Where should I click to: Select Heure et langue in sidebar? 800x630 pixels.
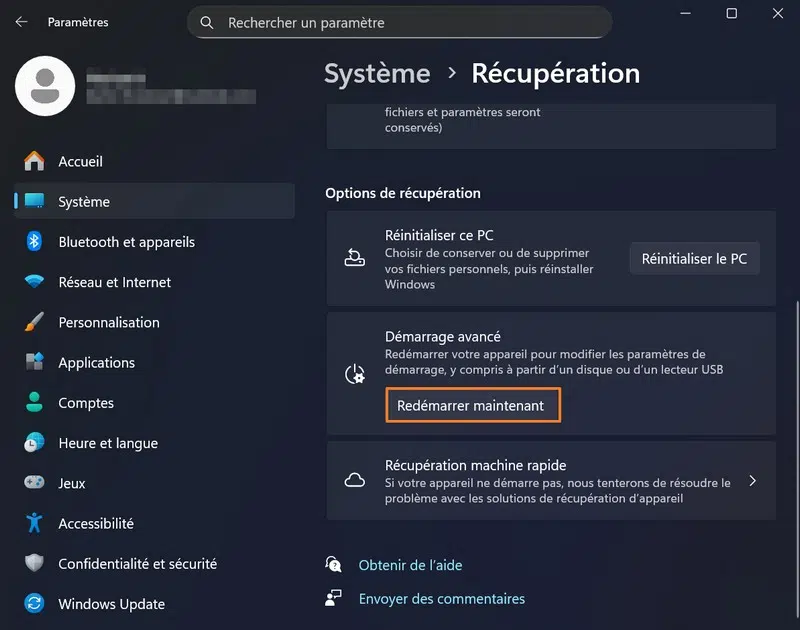click(x=108, y=443)
